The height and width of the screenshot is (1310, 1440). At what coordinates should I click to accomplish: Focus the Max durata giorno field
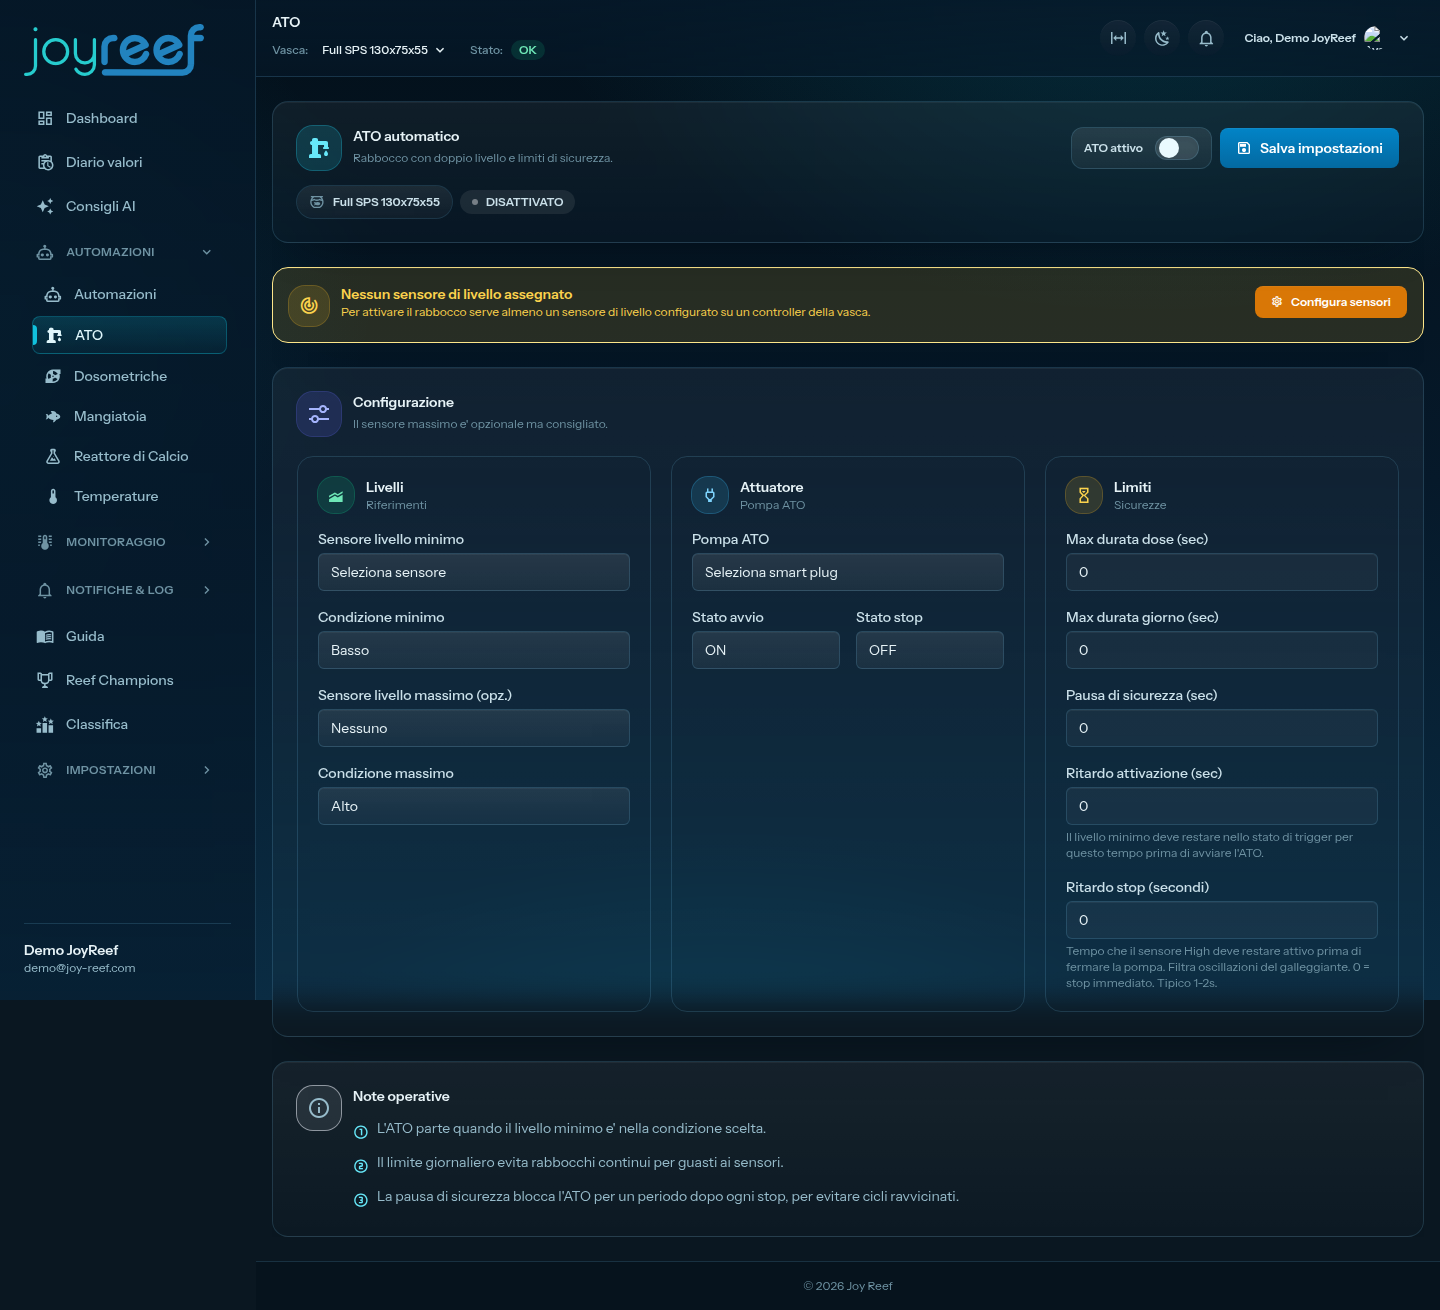coord(1222,650)
